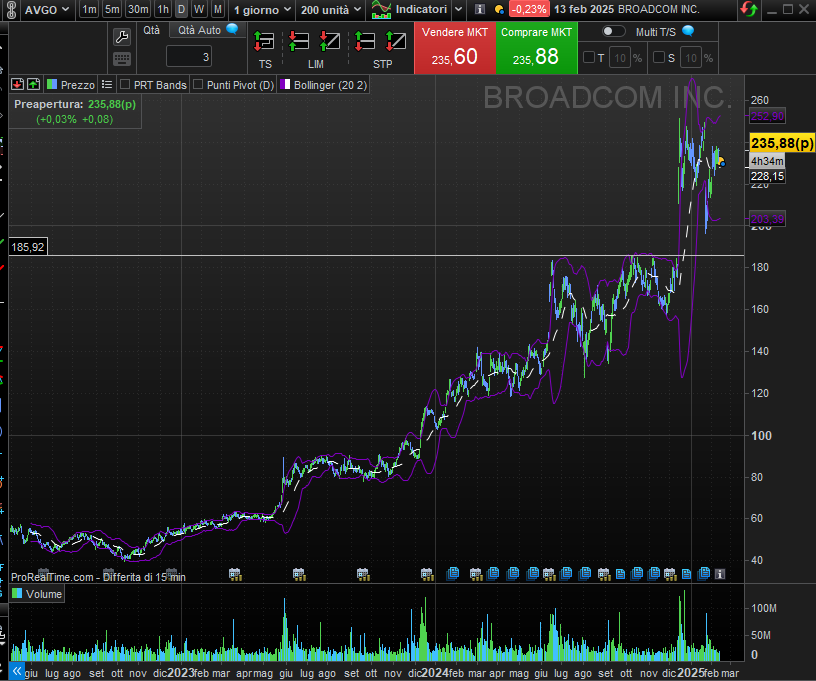The width and height of the screenshot is (816, 681).
Task: Select the 5m timeframe button
Action: pos(113,9)
